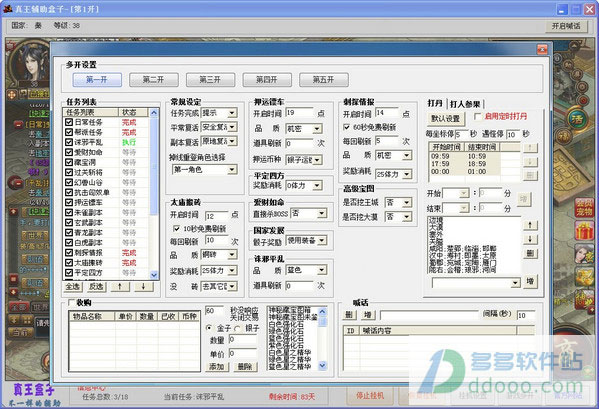Select the 金子 radio button
The width and height of the screenshot is (599, 409).
point(209,328)
